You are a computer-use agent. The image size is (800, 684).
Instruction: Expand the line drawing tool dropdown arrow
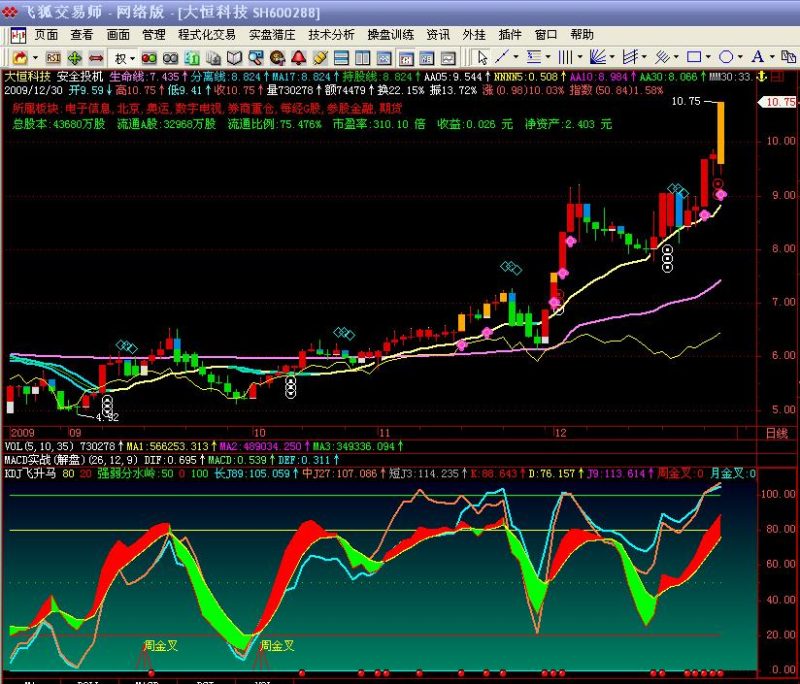tap(515, 57)
